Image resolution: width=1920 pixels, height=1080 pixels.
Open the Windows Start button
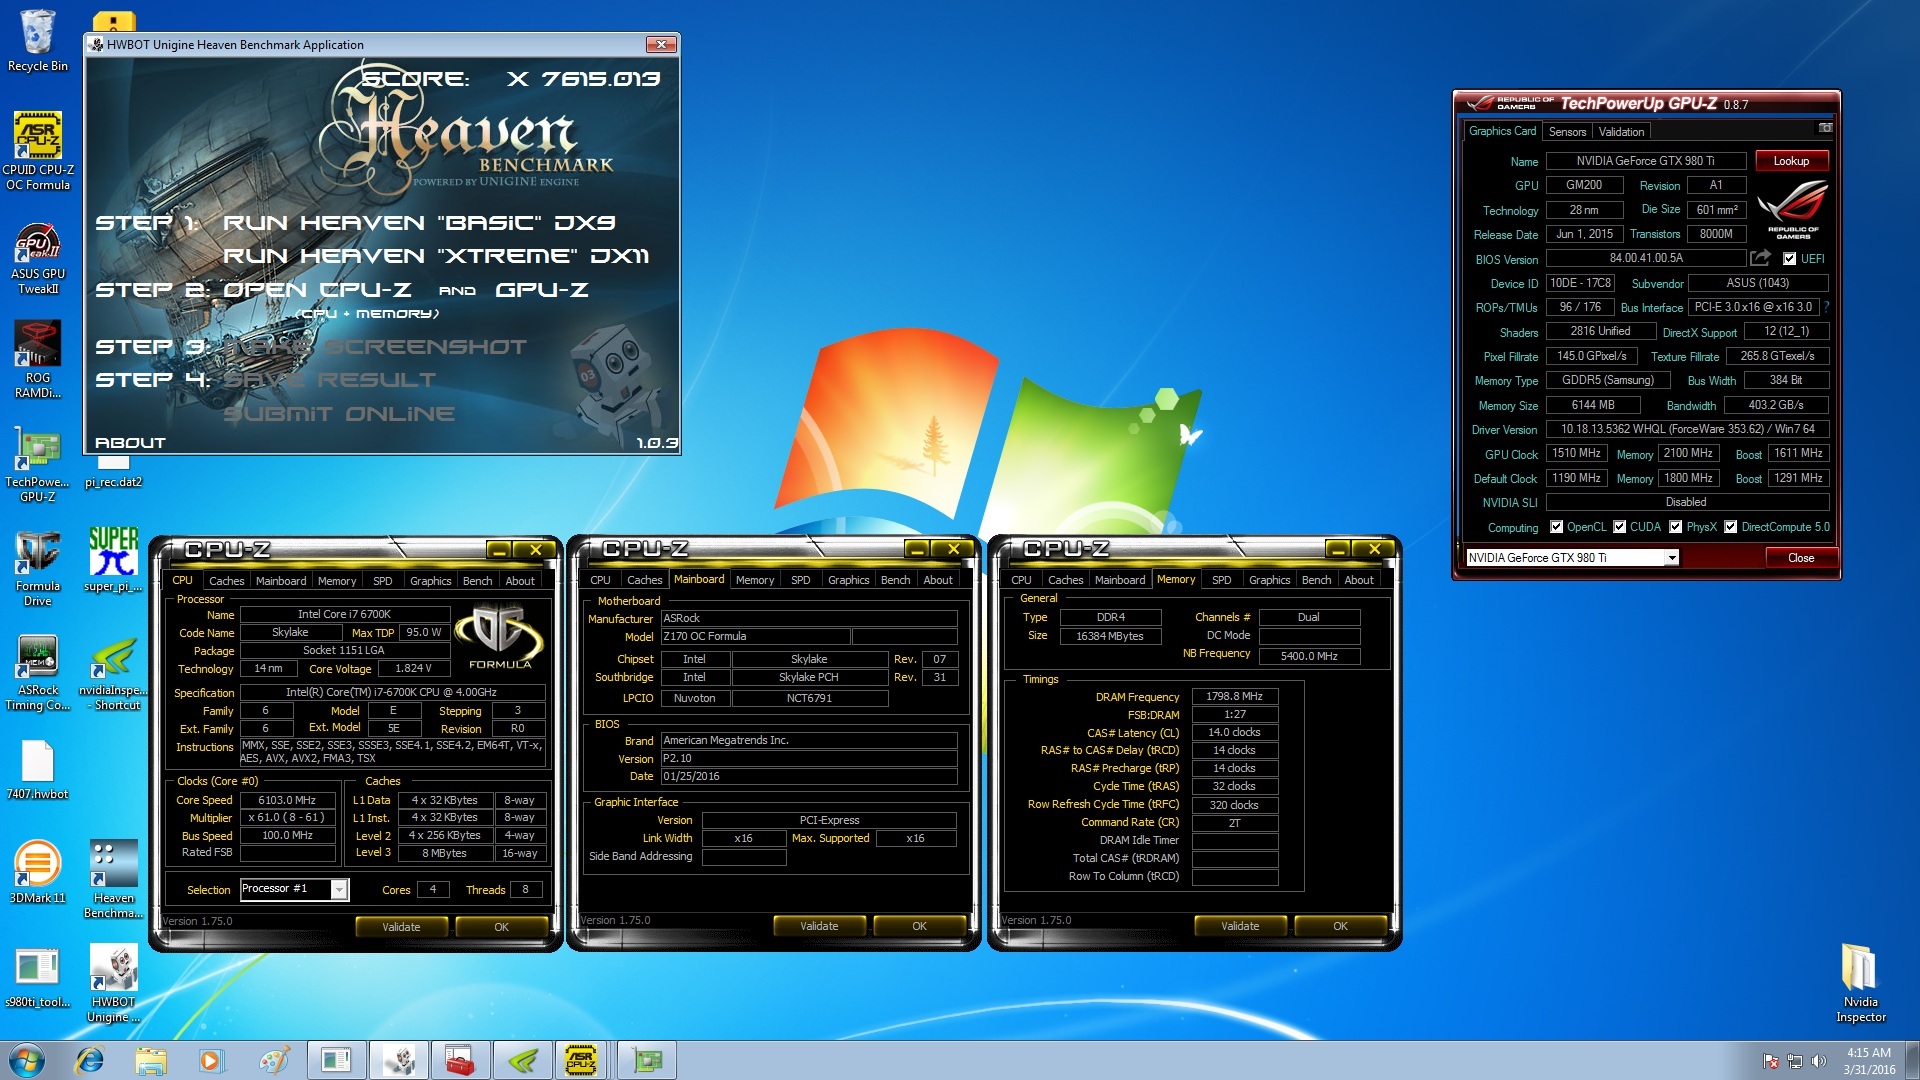[27, 1060]
